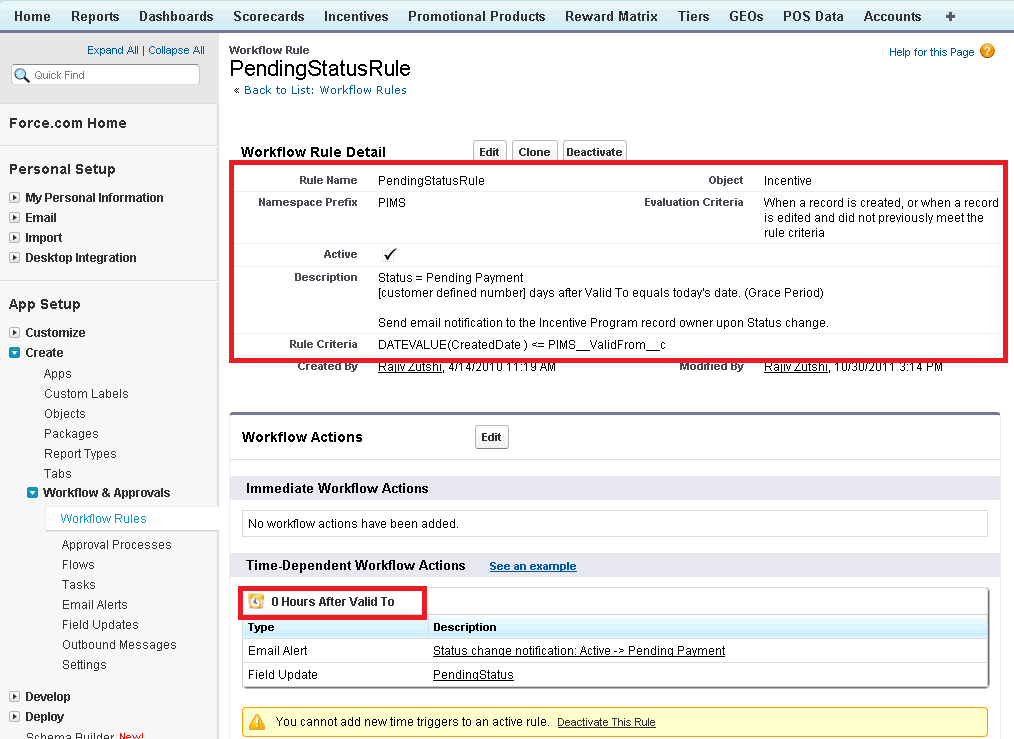
Task: Open the PendingStatus field update link
Action: tap(473, 675)
